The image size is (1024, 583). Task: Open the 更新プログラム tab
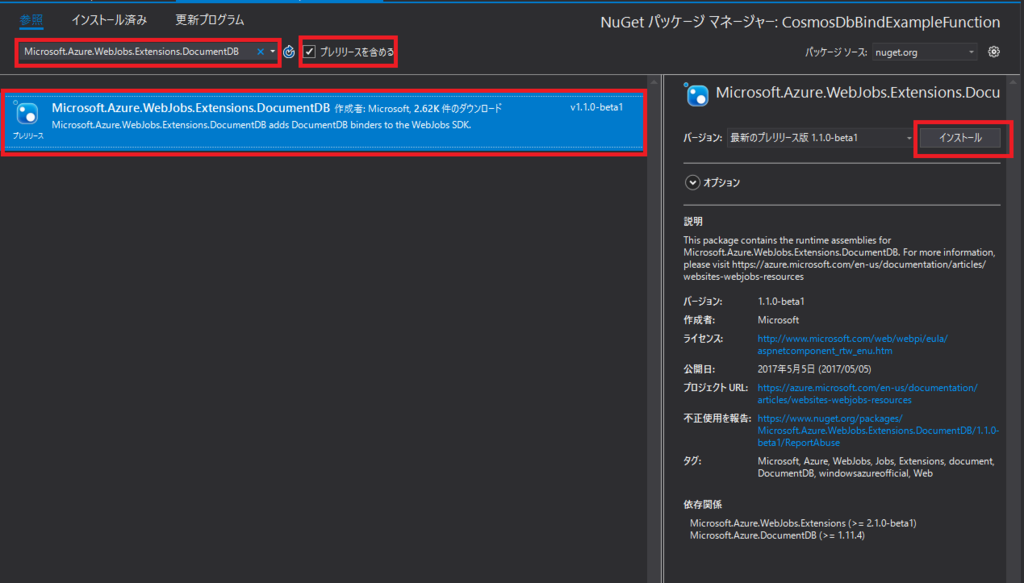click(210, 20)
